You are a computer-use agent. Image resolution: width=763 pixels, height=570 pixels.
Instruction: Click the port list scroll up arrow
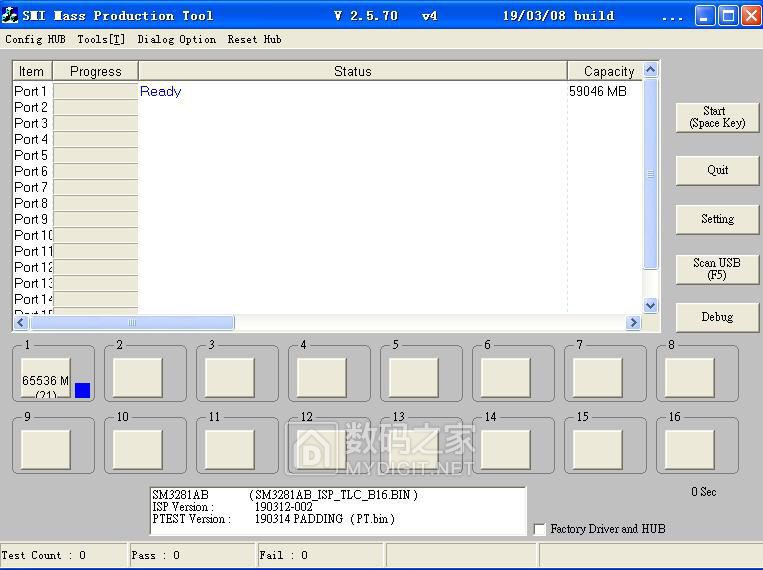(651, 70)
